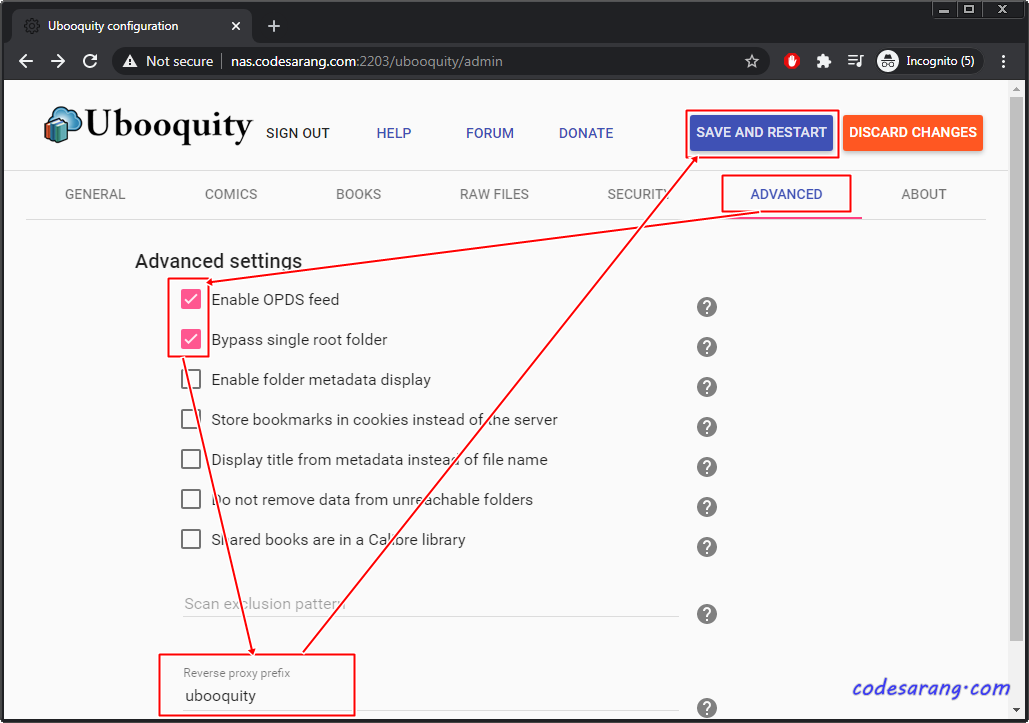Image resolution: width=1029 pixels, height=723 pixels.
Task: Open the Chrome three-dot menu
Action: pos(1003,61)
